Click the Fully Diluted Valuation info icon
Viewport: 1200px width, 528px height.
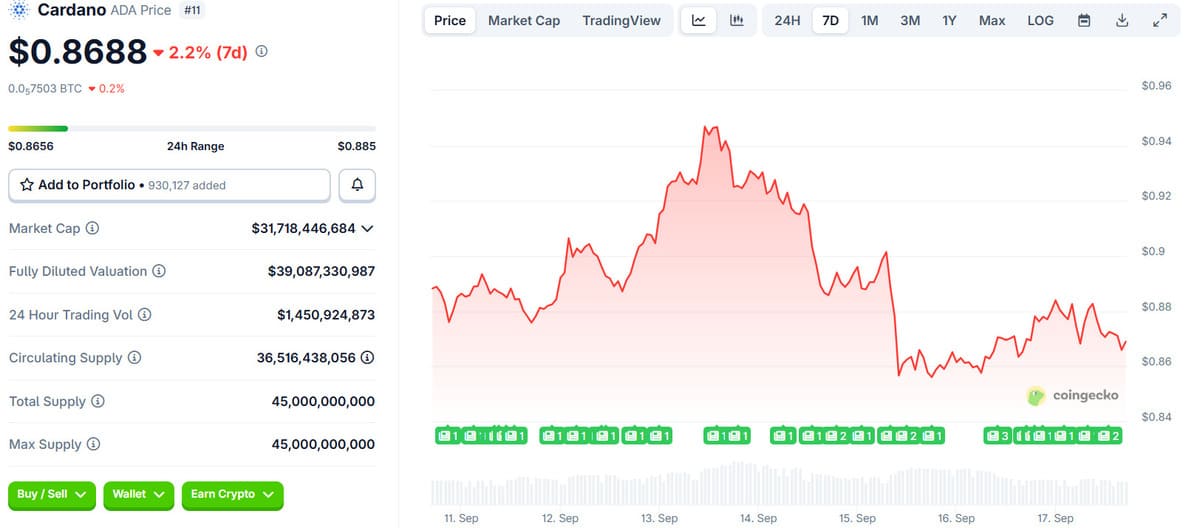(x=159, y=271)
